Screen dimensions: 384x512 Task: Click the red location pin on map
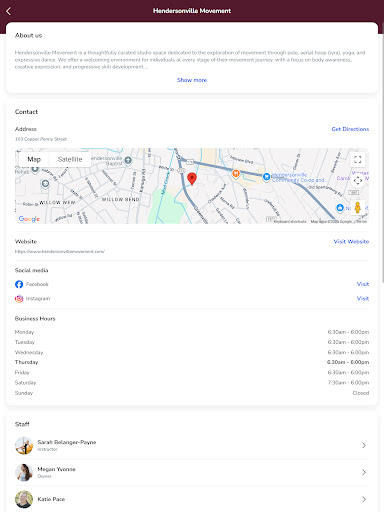coord(192,179)
